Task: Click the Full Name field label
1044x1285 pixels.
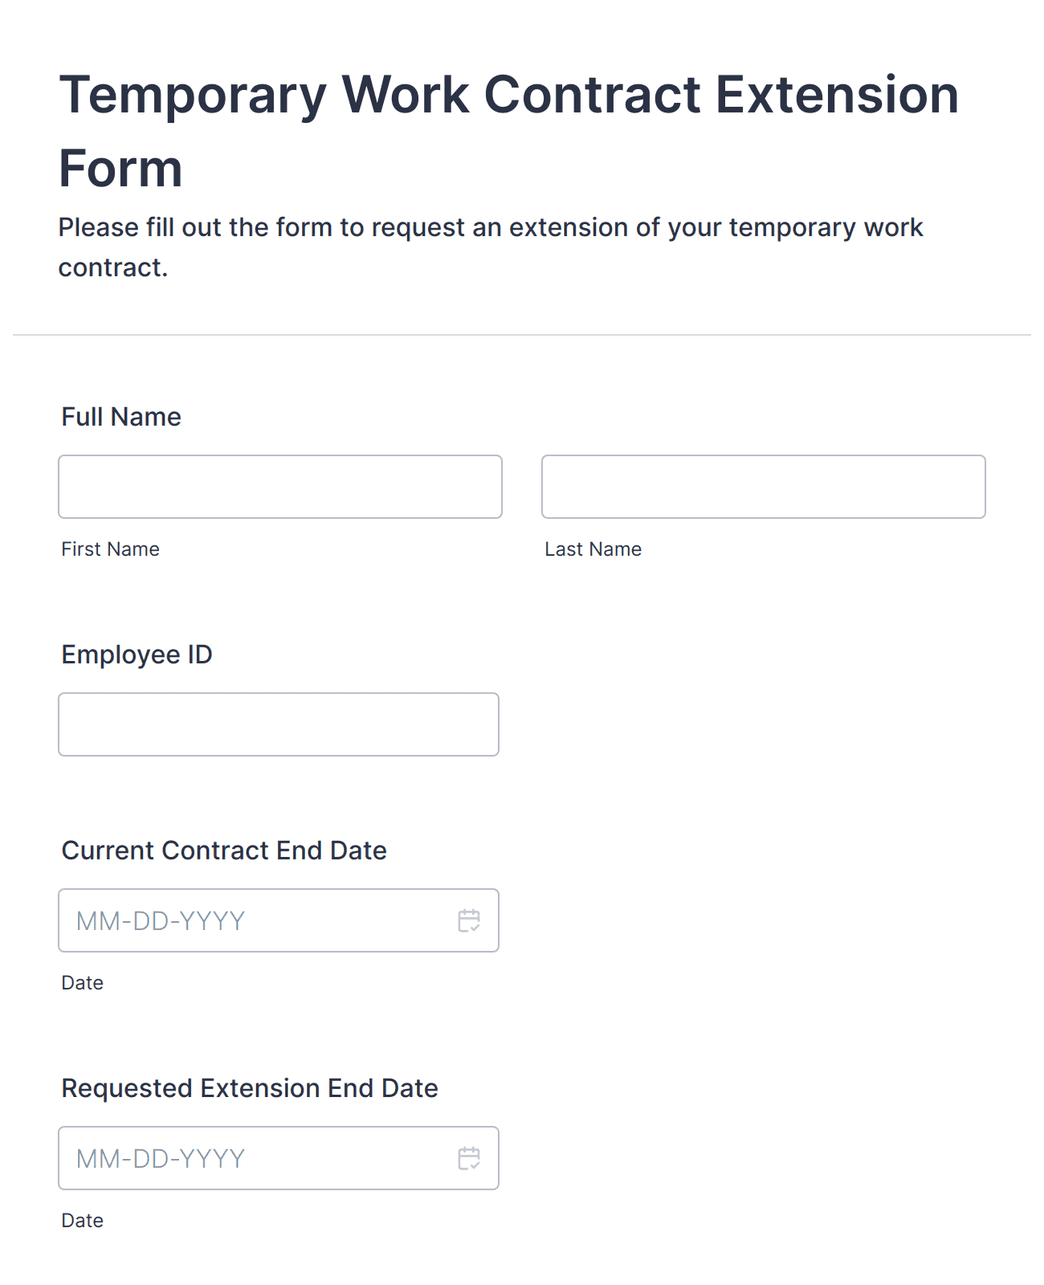Action: [x=121, y=417]
